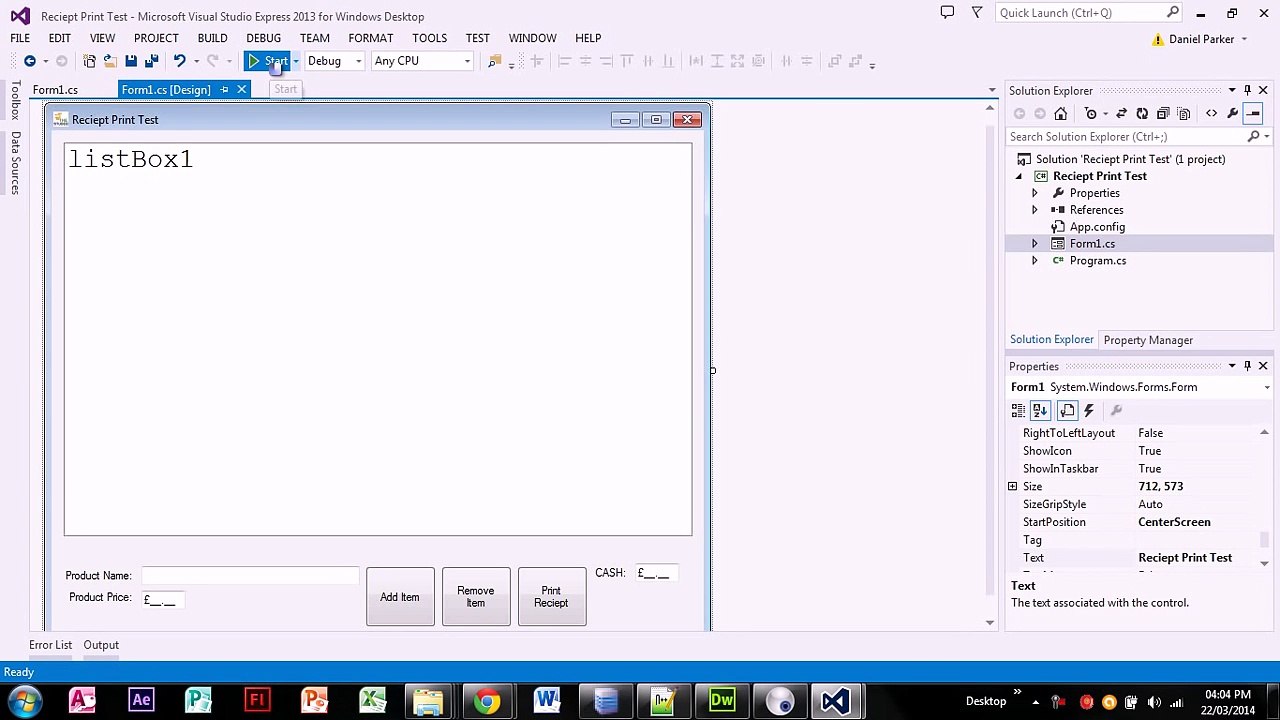Toggle auto-hide pin on Solution Explorer
Image resolution: width=1280 pixels, height=720 pixels.
coord(1247,91)
